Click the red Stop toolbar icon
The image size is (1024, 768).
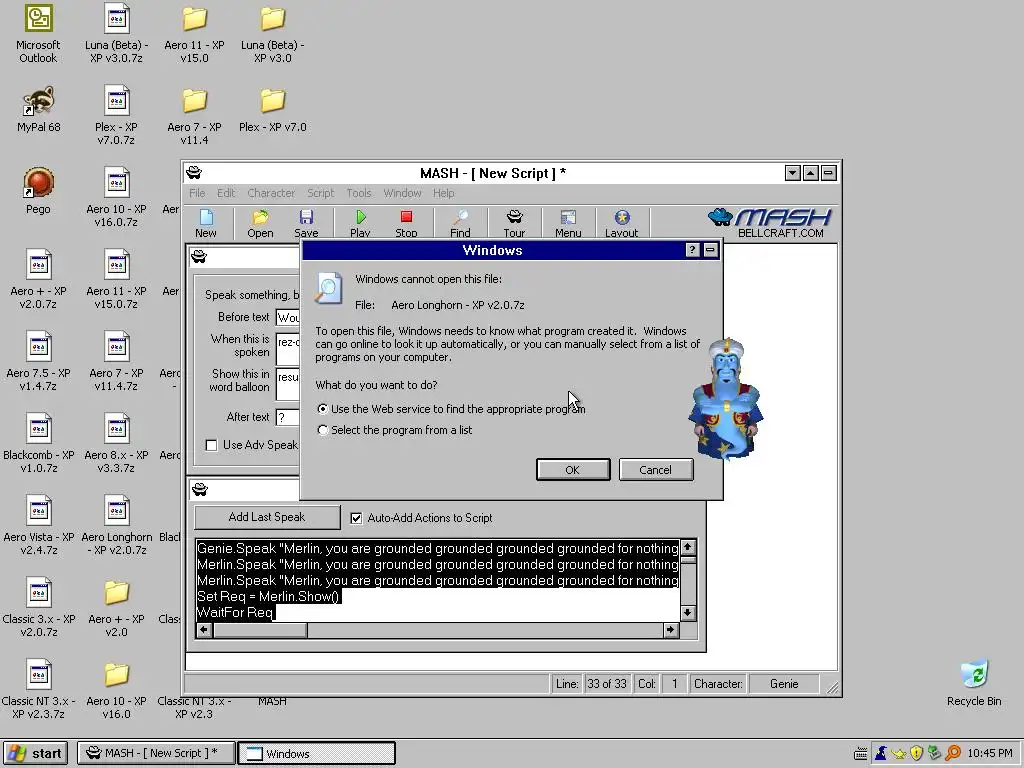(x=406, y=223)
